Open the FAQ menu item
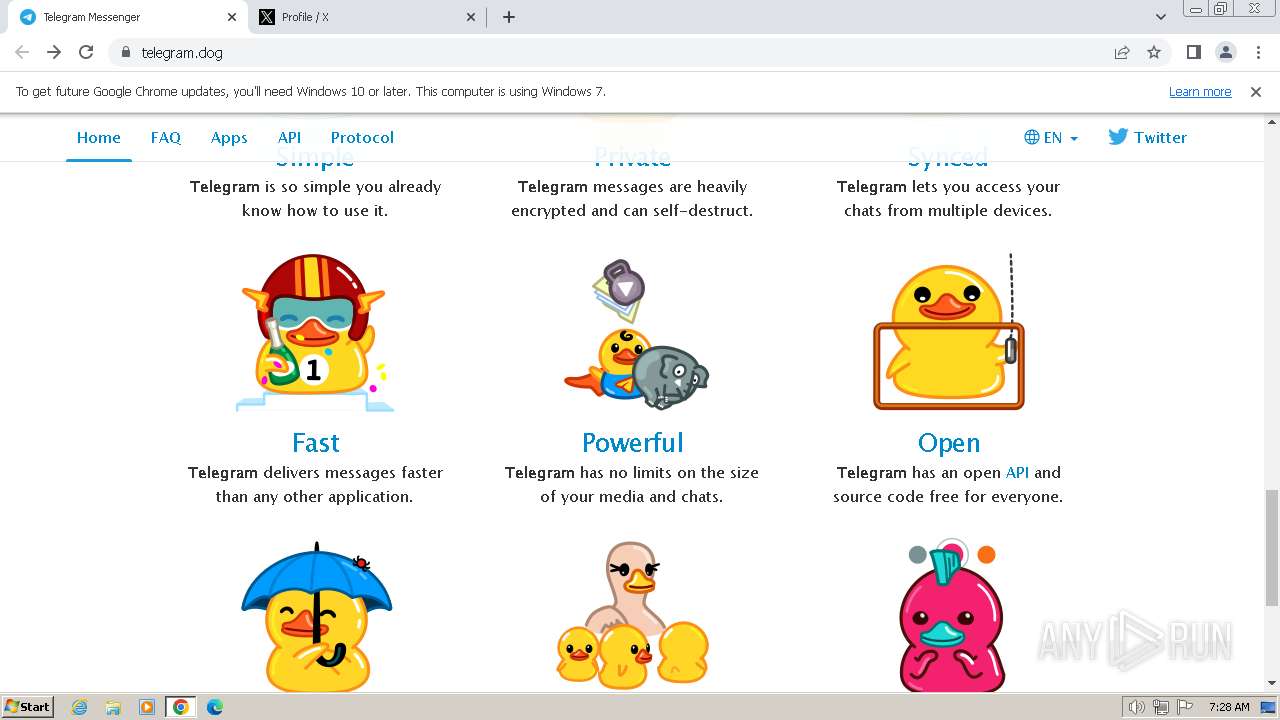The width and height of the screenshot is (1280, 720). tap(166, 138)
